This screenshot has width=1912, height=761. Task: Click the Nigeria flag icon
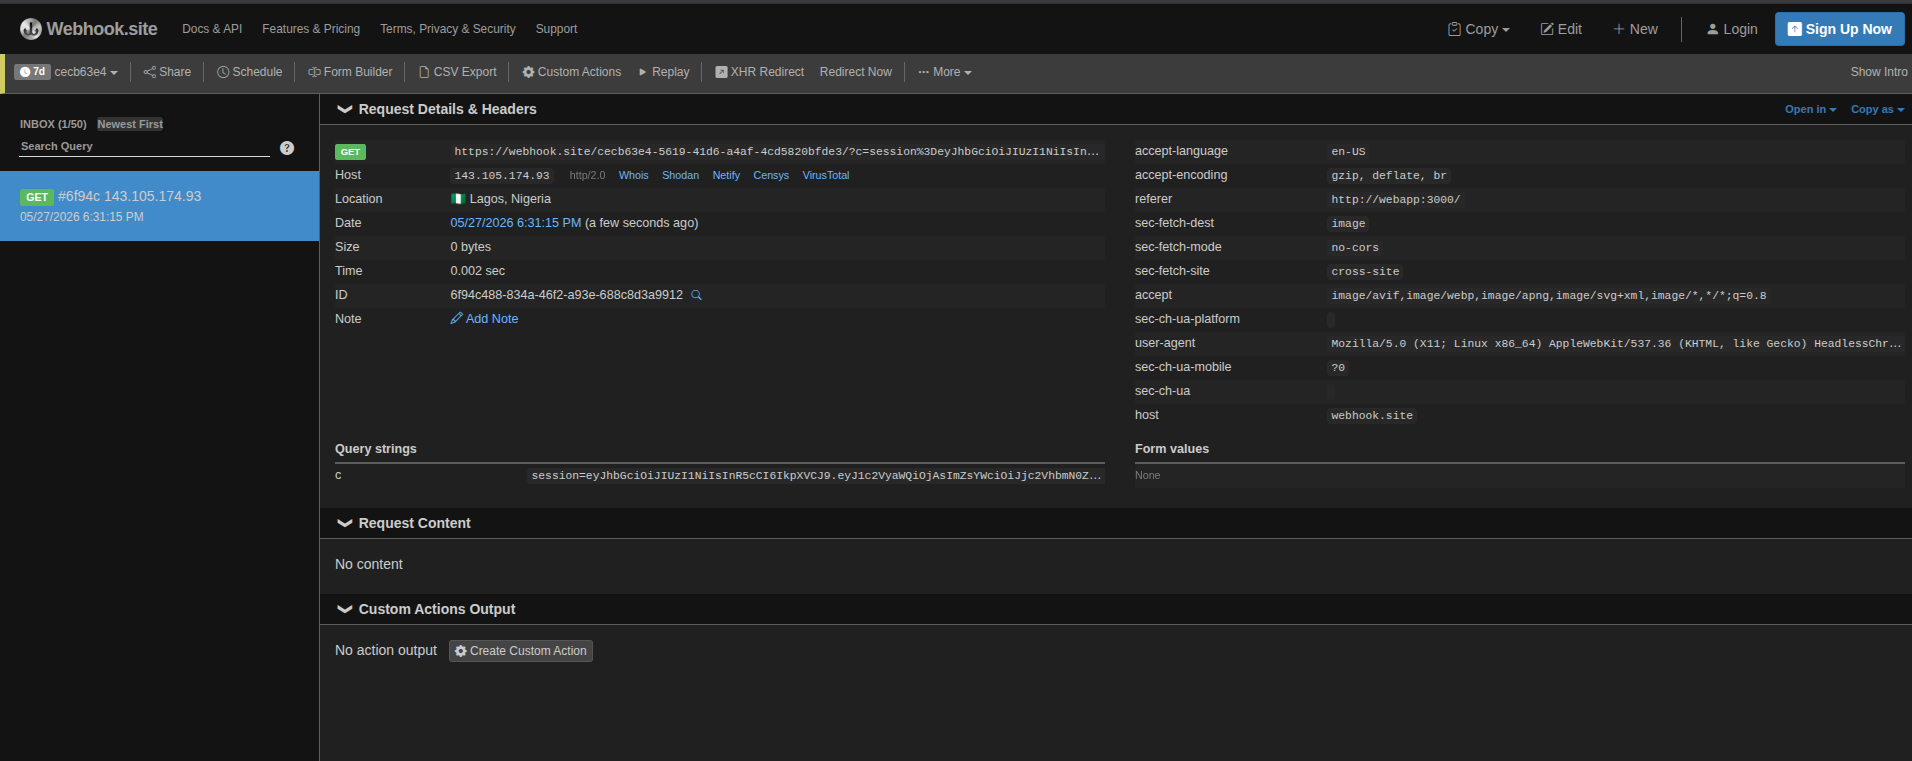(458, 199)
